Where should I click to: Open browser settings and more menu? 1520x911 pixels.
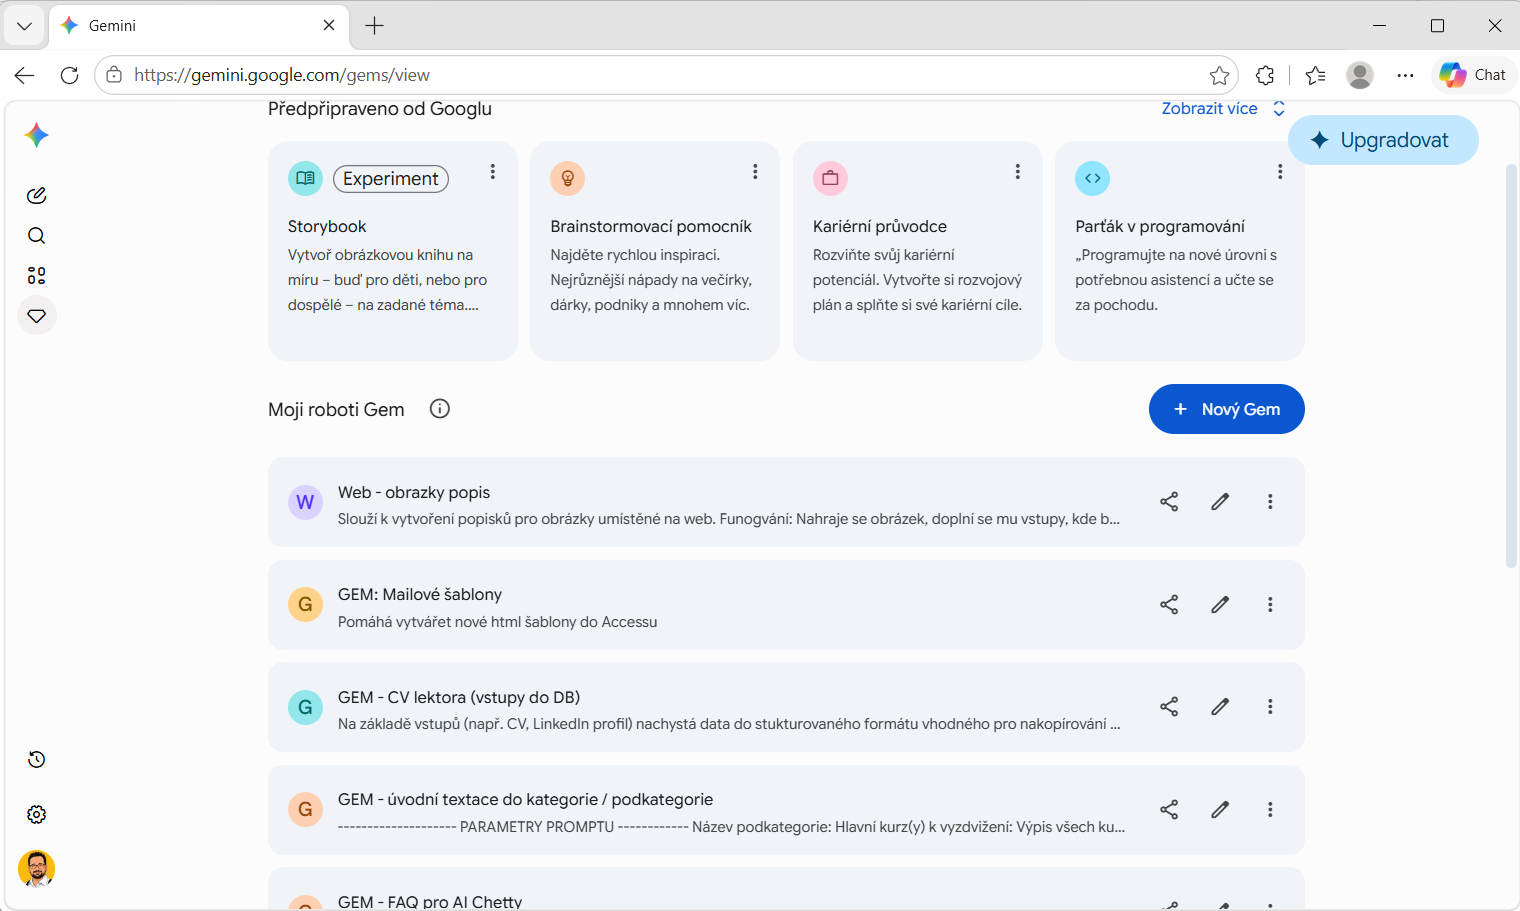pos(1406,75)
